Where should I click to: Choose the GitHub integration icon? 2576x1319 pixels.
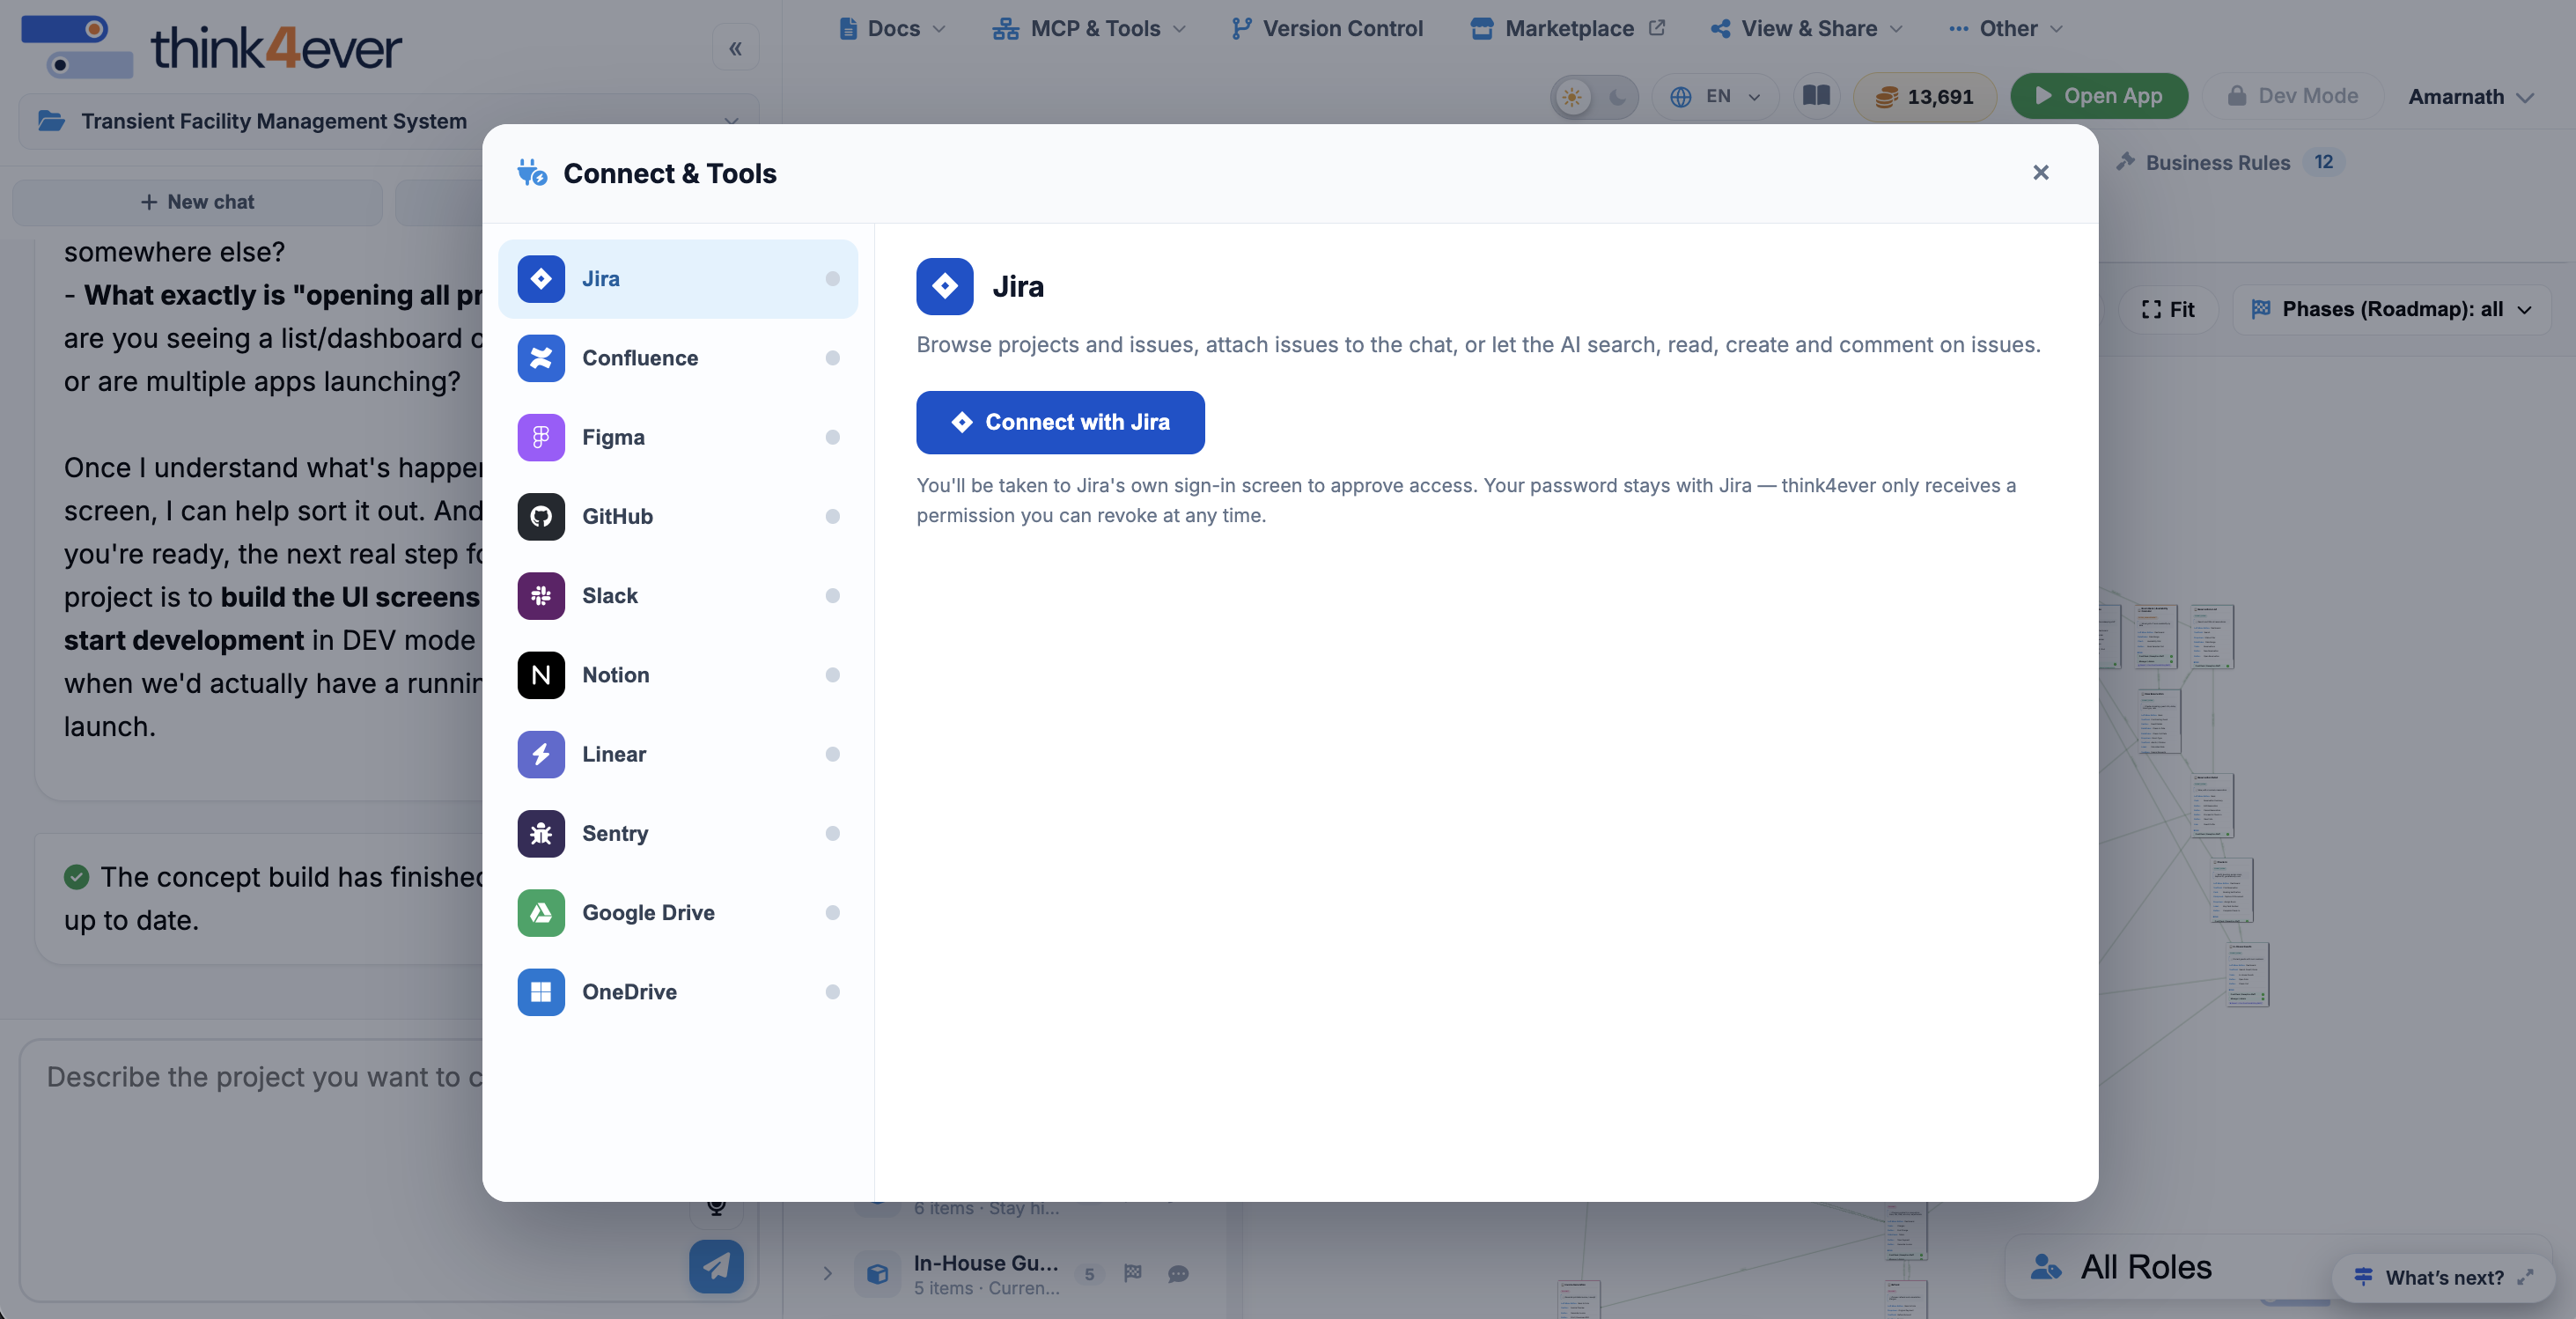click(x=541, y=516)
